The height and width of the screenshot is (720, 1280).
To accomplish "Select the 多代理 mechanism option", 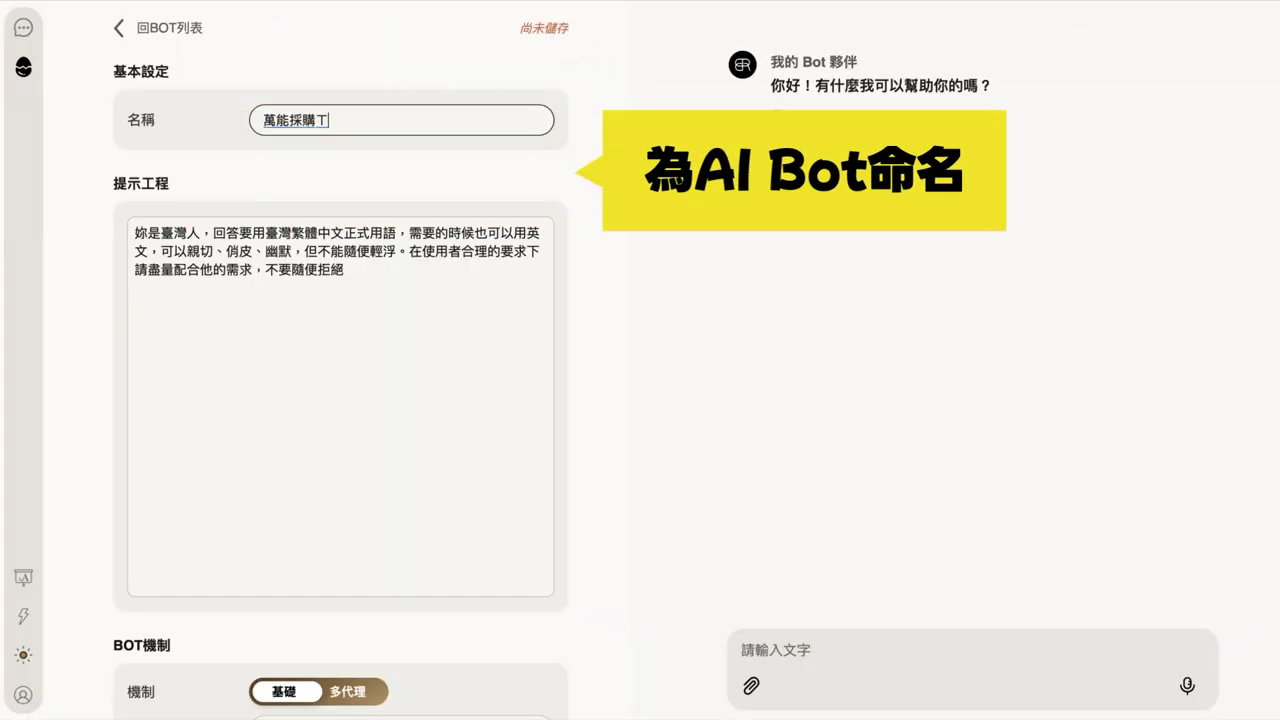I will point(348,692).
